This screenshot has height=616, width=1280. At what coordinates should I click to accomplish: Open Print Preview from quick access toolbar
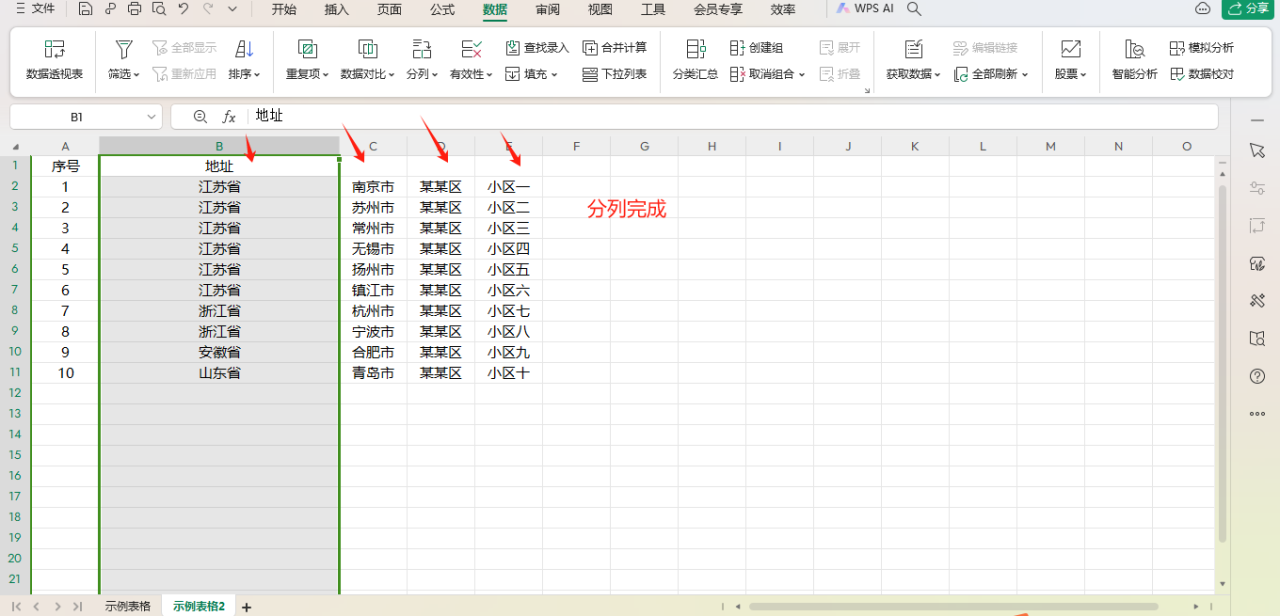tap(159, 9)
